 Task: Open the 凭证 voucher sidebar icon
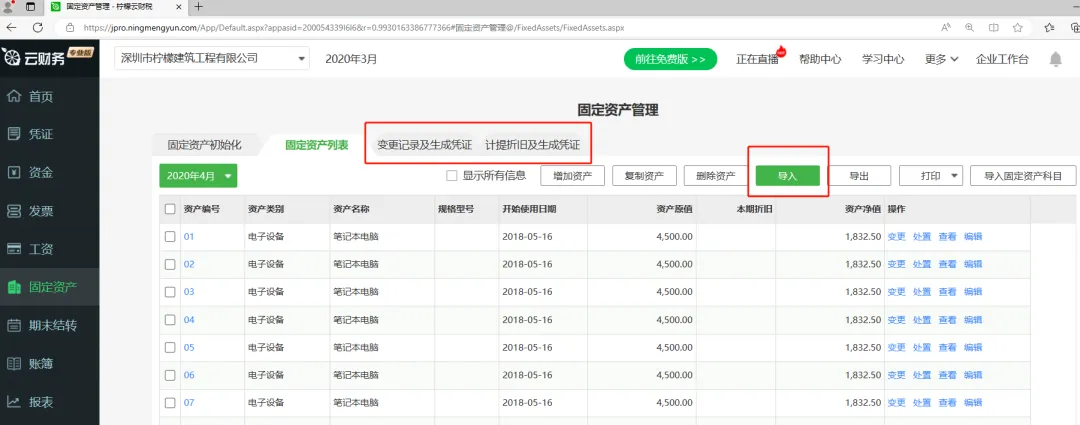pyautogui.click(x=14, y=134)
